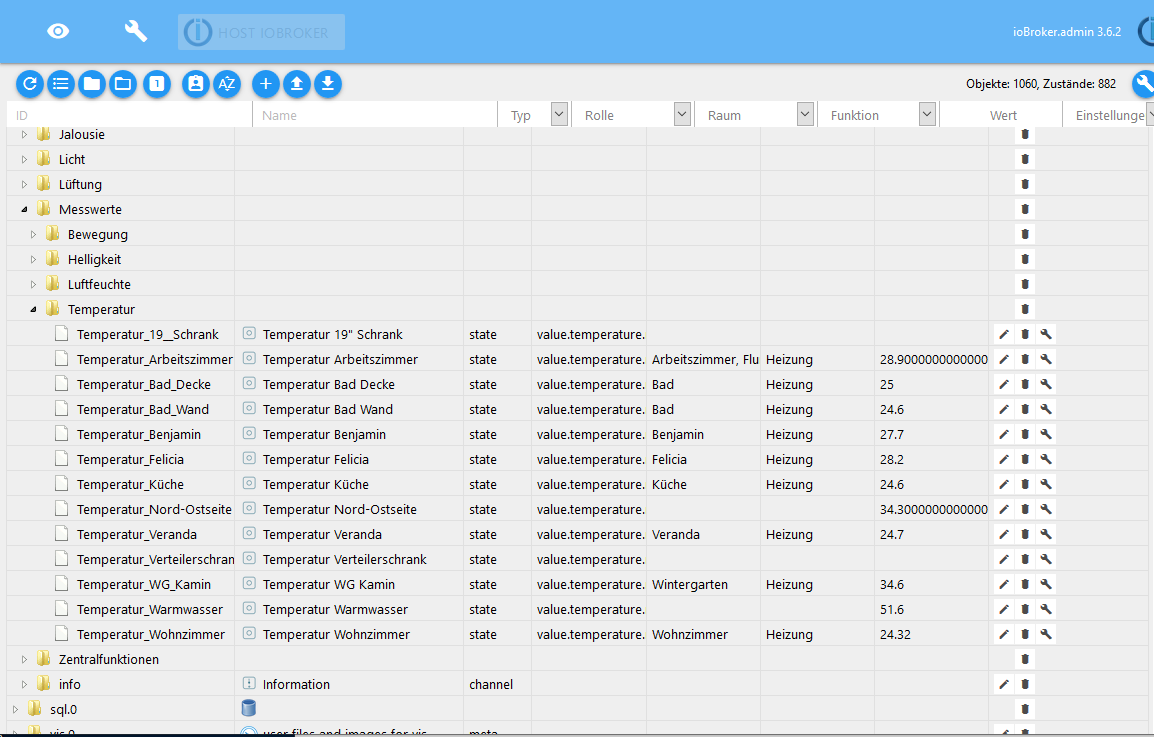The image size is (1154, 737).
Task: Click the expand-one-level button marked 1
Action: pyautogui.click(x=157, y=84)
